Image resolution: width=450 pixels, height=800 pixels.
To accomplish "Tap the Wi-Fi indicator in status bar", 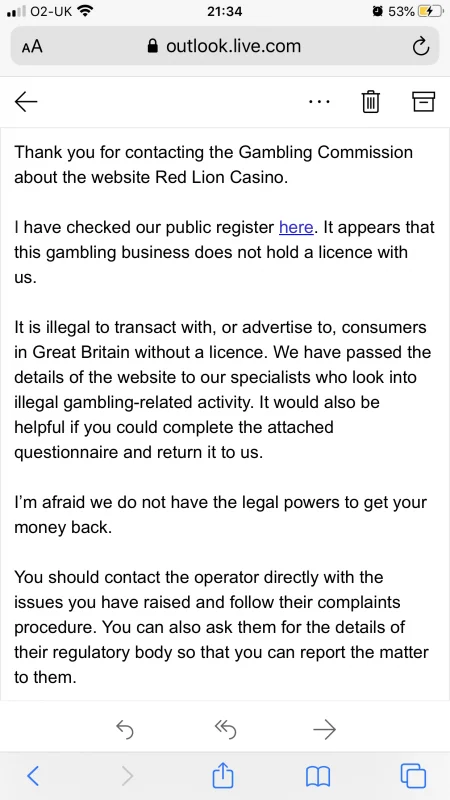I will [x=86, y=11].
